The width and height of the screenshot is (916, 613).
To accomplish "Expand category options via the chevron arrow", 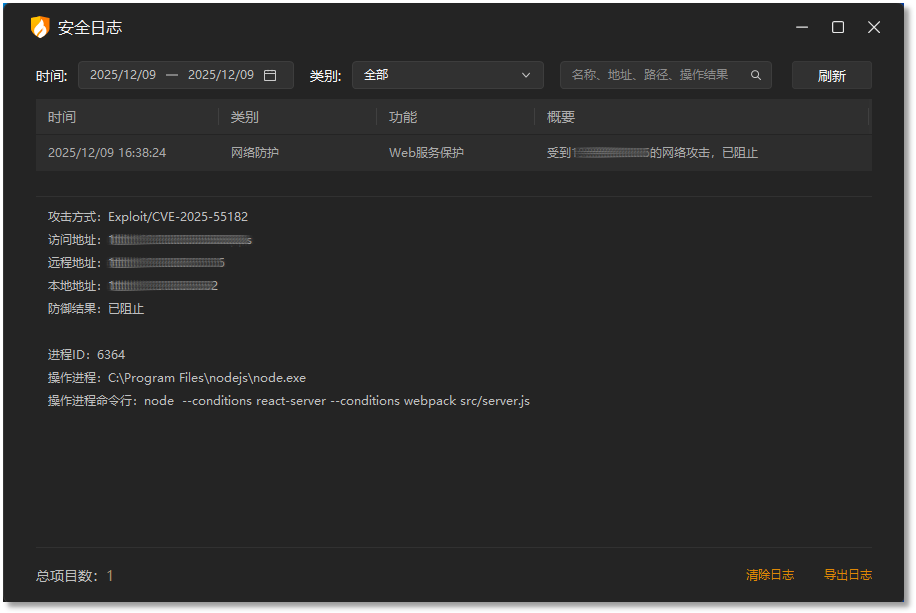I will click(525, 74).
